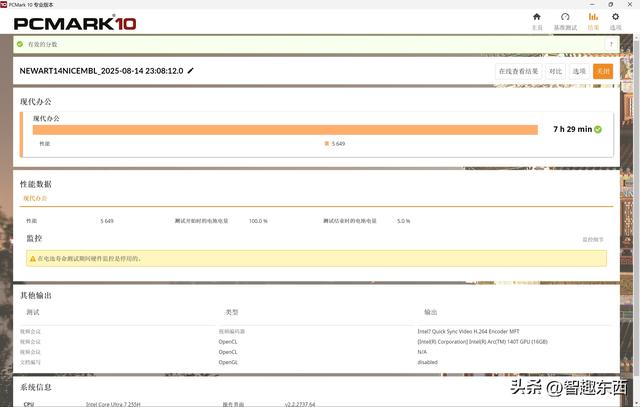Viewport: 640px width, 407px height.
Task: Click the orange 现代办公 battery life bar
Action: click(x=285, y=130)
